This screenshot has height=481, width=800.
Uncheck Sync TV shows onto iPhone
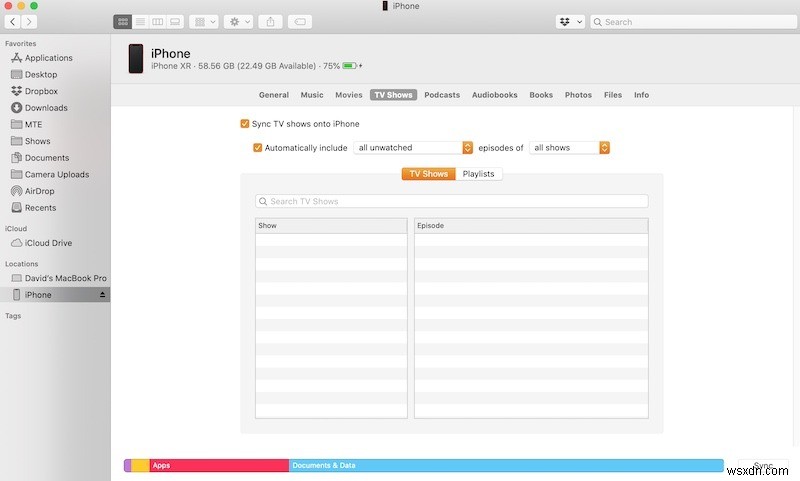[x=245, y=124]
